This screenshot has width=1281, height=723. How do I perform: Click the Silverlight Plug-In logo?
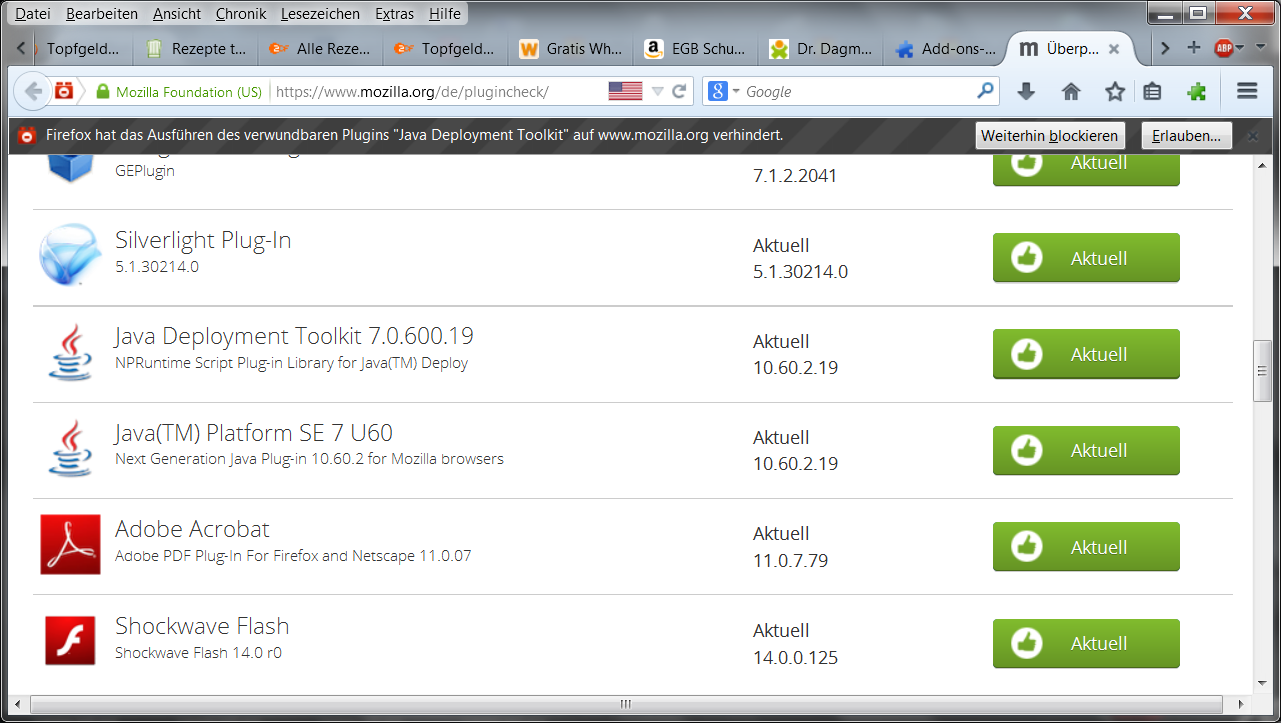tap(69, 255)
